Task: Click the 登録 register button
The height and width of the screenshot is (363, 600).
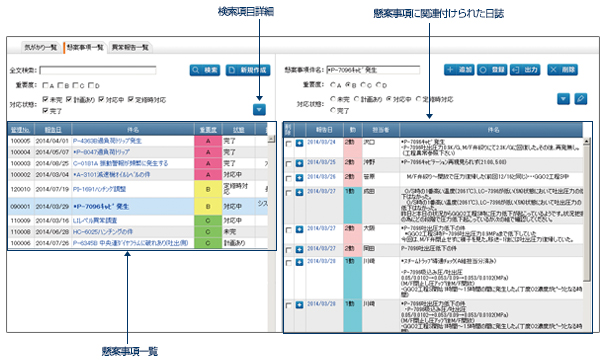Action: (492, 70)
